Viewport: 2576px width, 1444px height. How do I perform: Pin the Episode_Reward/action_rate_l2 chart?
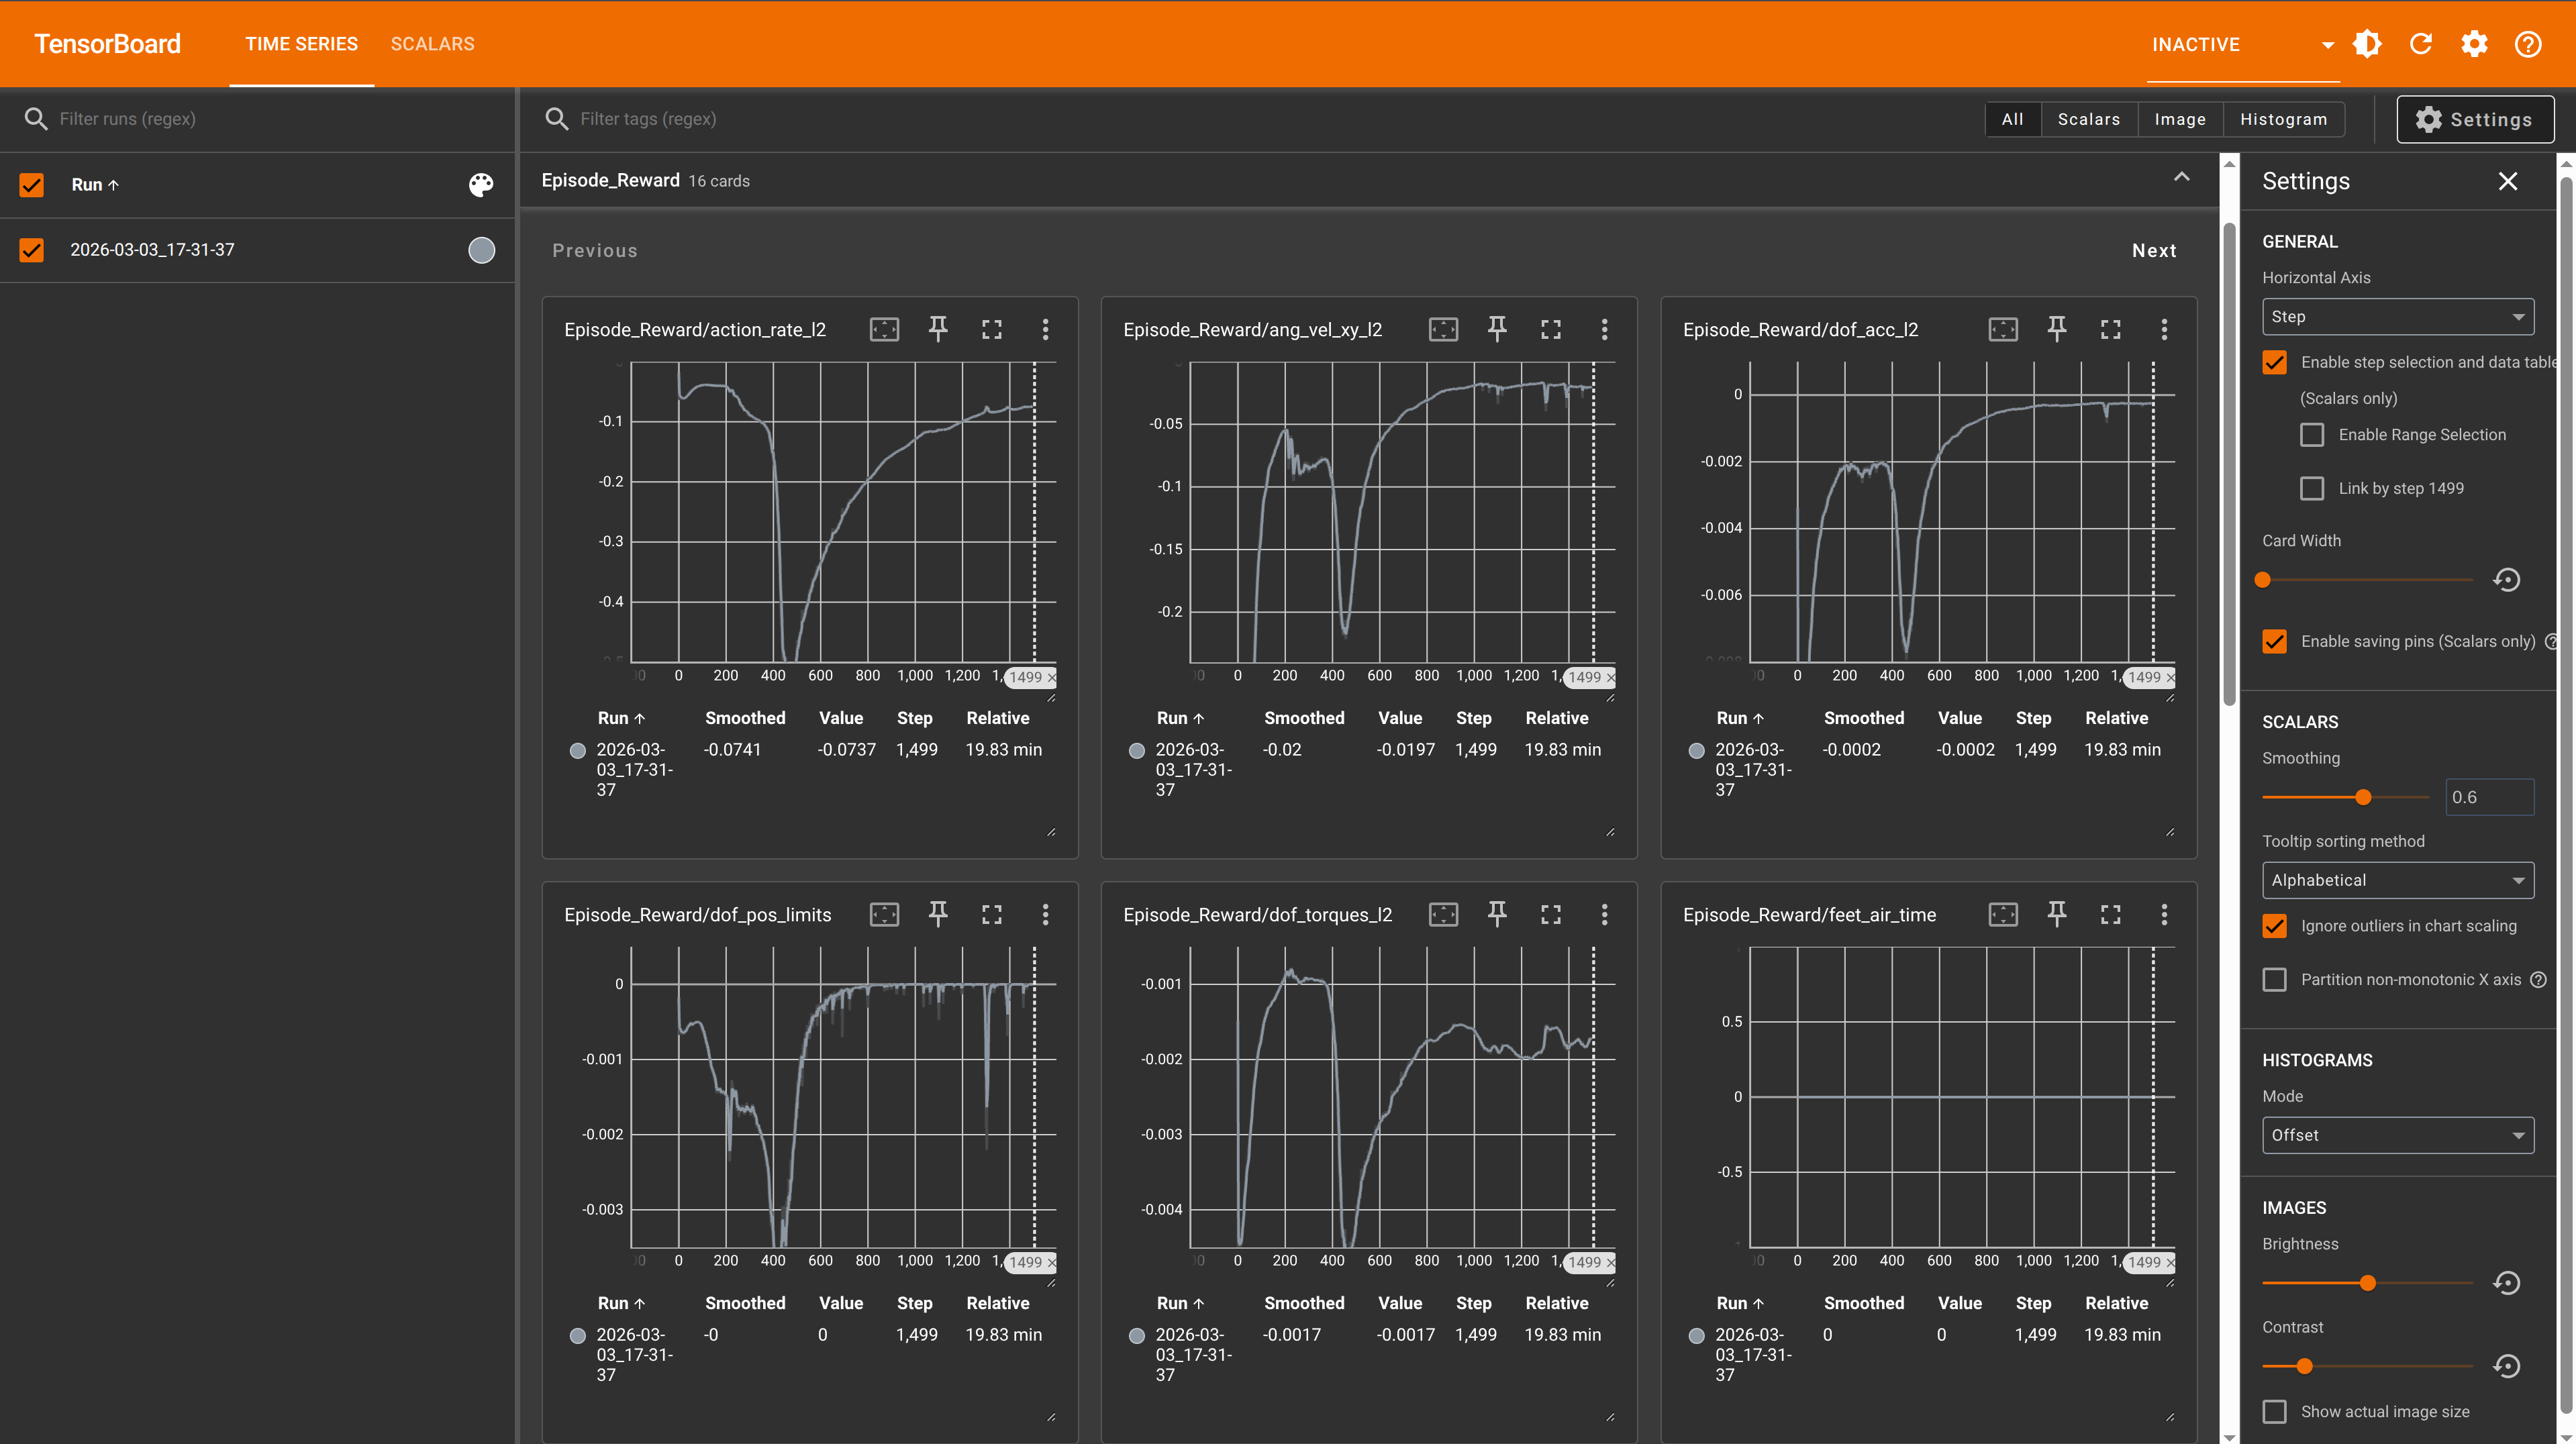pyautogui.click(x=938, y=329)
